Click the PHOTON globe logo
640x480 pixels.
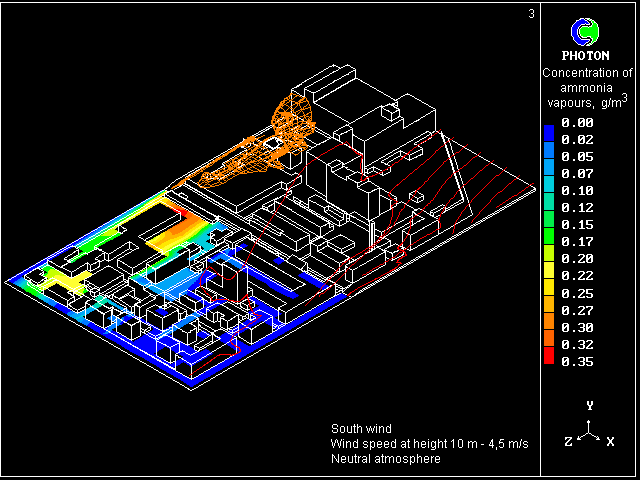pos(583,30)
